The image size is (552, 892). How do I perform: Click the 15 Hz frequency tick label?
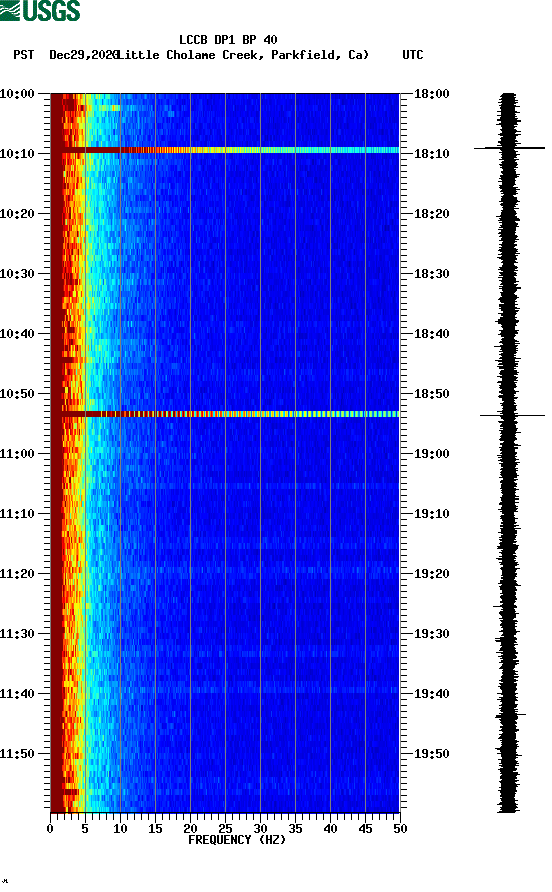(x=155, y=829)
